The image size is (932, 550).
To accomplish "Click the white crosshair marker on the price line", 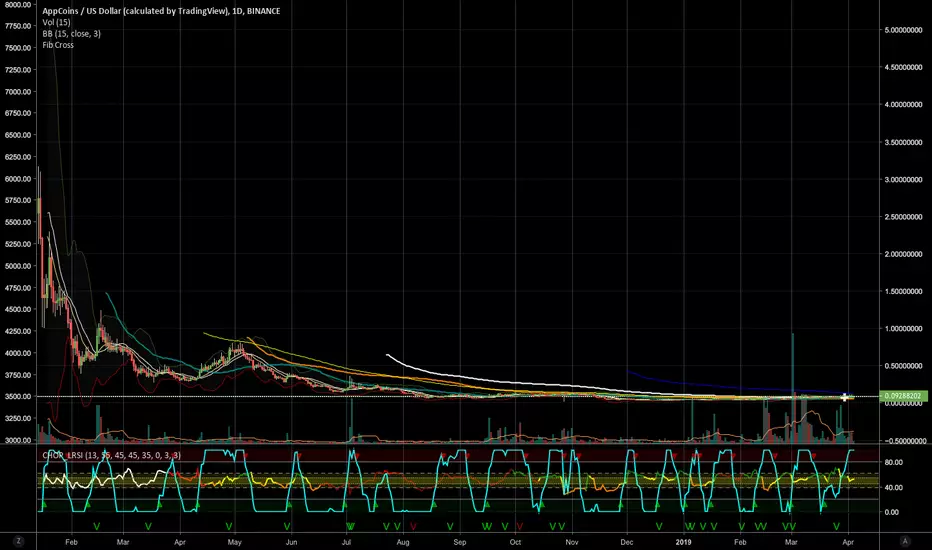I will click(x=844, y=397).
